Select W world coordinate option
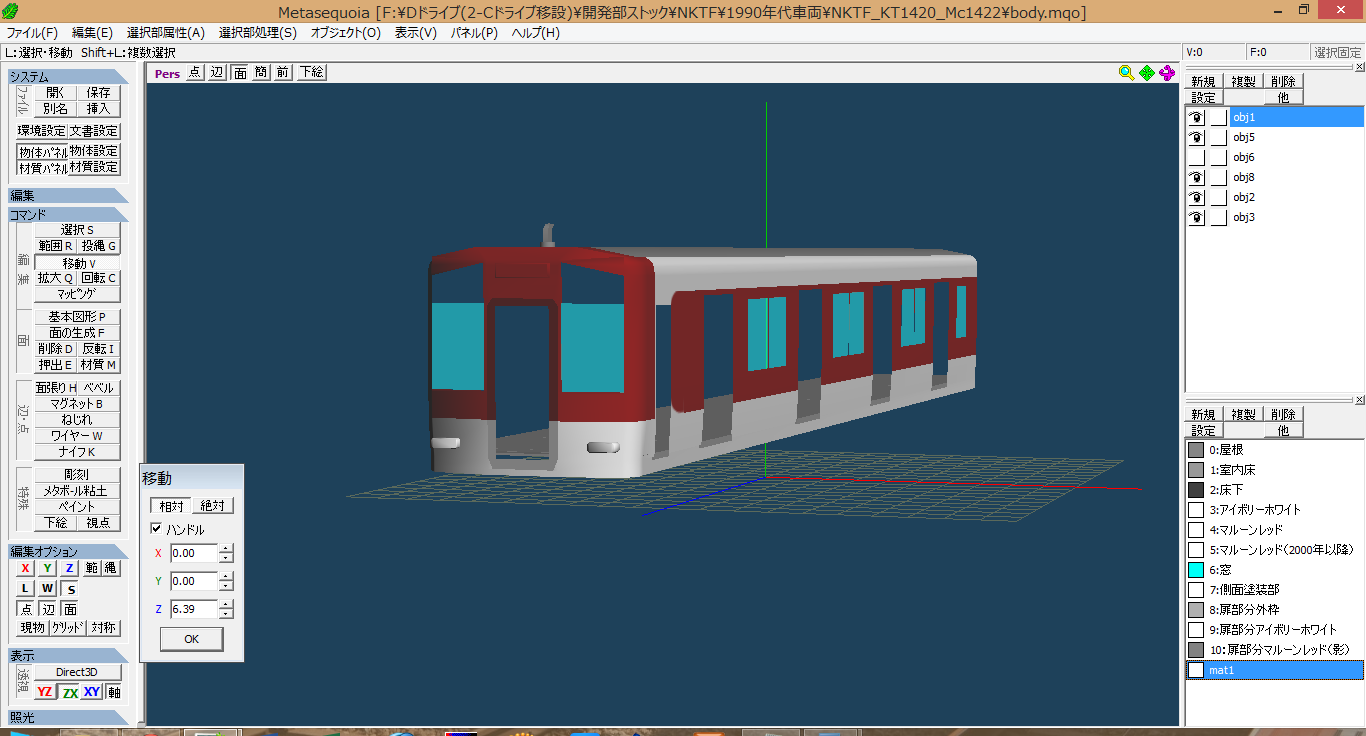 point(47,588)
